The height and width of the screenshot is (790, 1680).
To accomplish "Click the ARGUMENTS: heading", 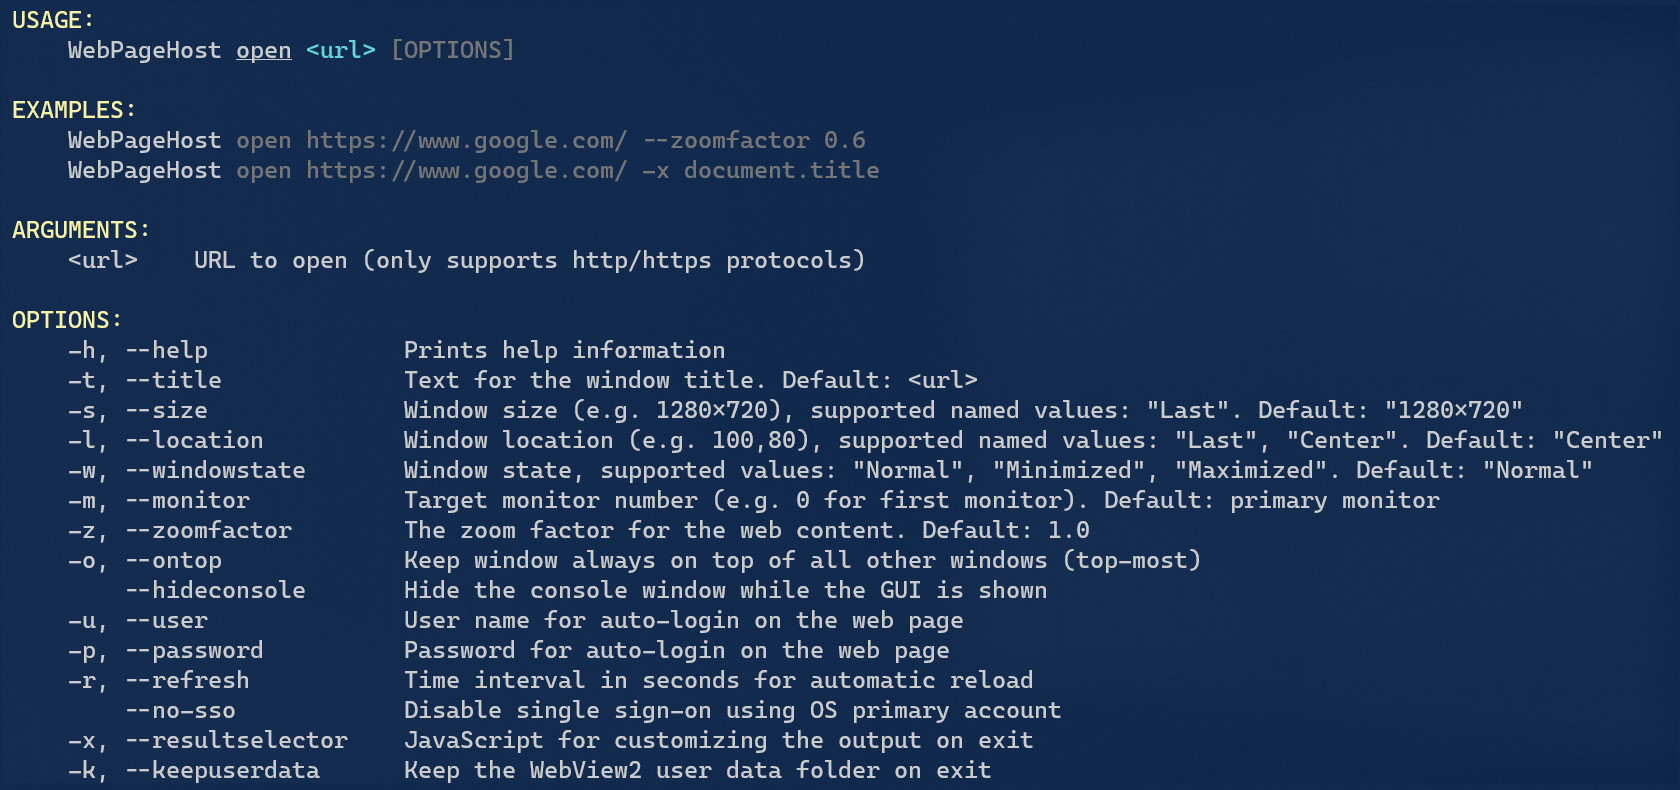I will (81, 230).
